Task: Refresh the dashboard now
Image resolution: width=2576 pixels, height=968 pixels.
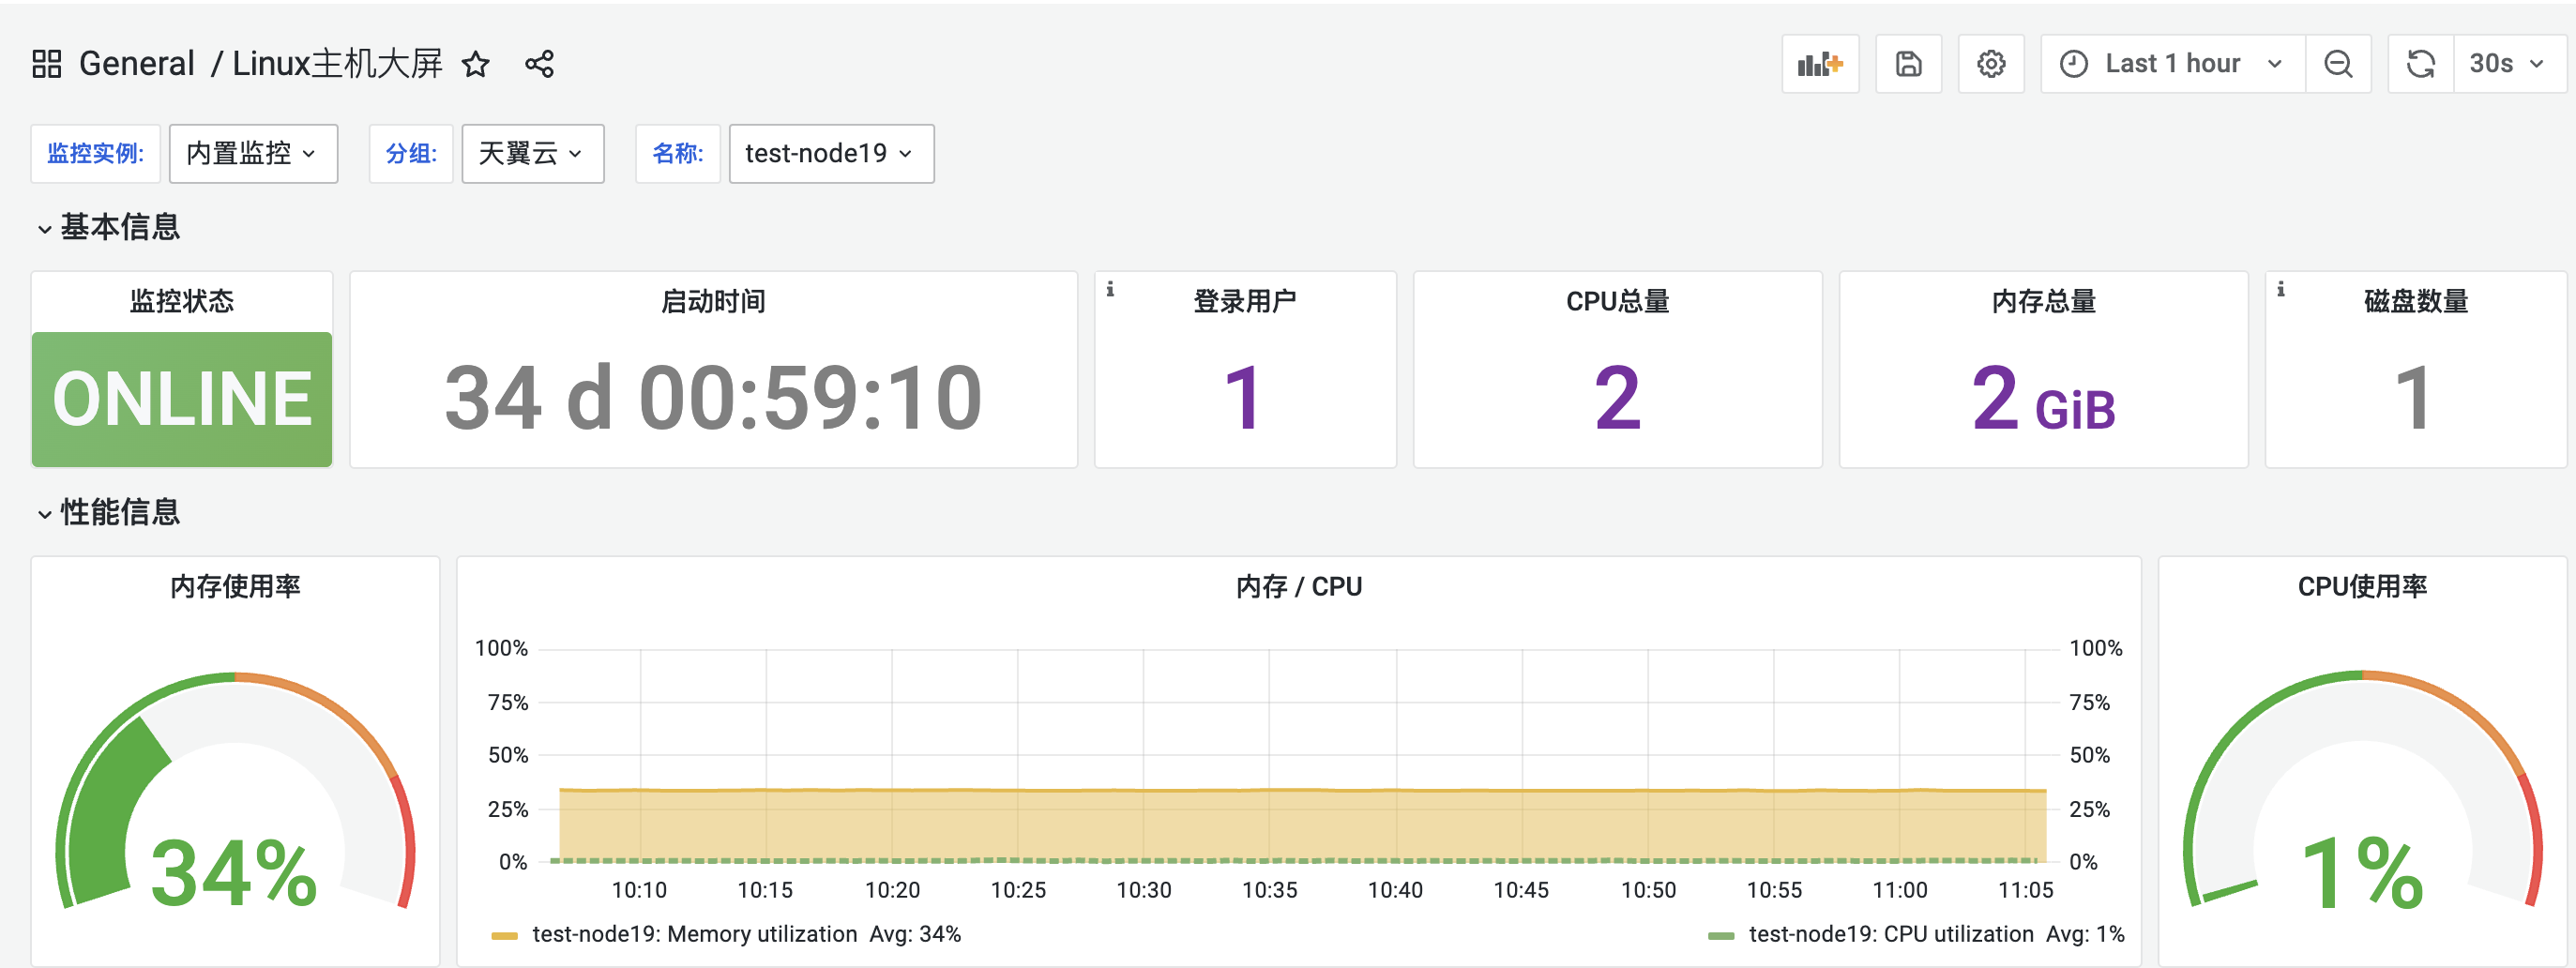Action: pyautogui.click(x=2420, y=64)
